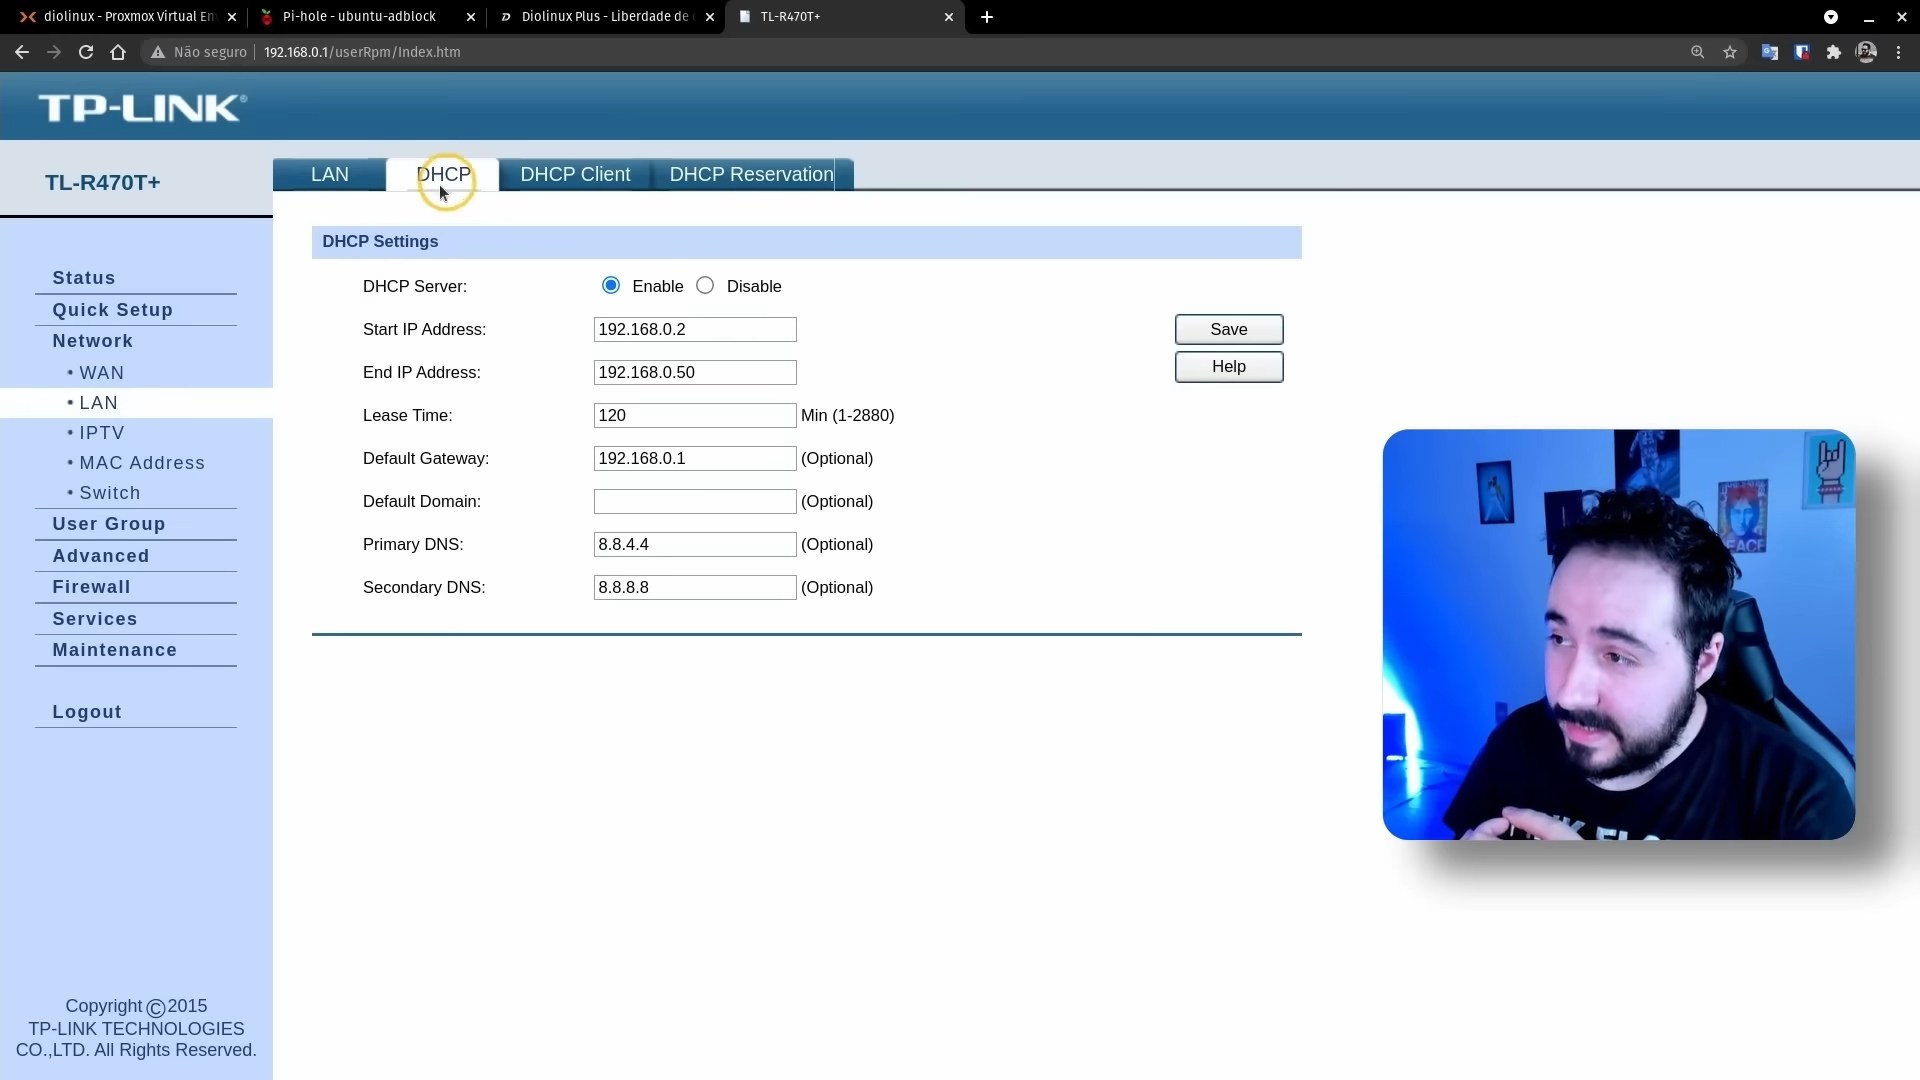Expand the Firewall sidebar menu
The height and width of the screenshot is (1080, 1920).
[x=92, y=587]
